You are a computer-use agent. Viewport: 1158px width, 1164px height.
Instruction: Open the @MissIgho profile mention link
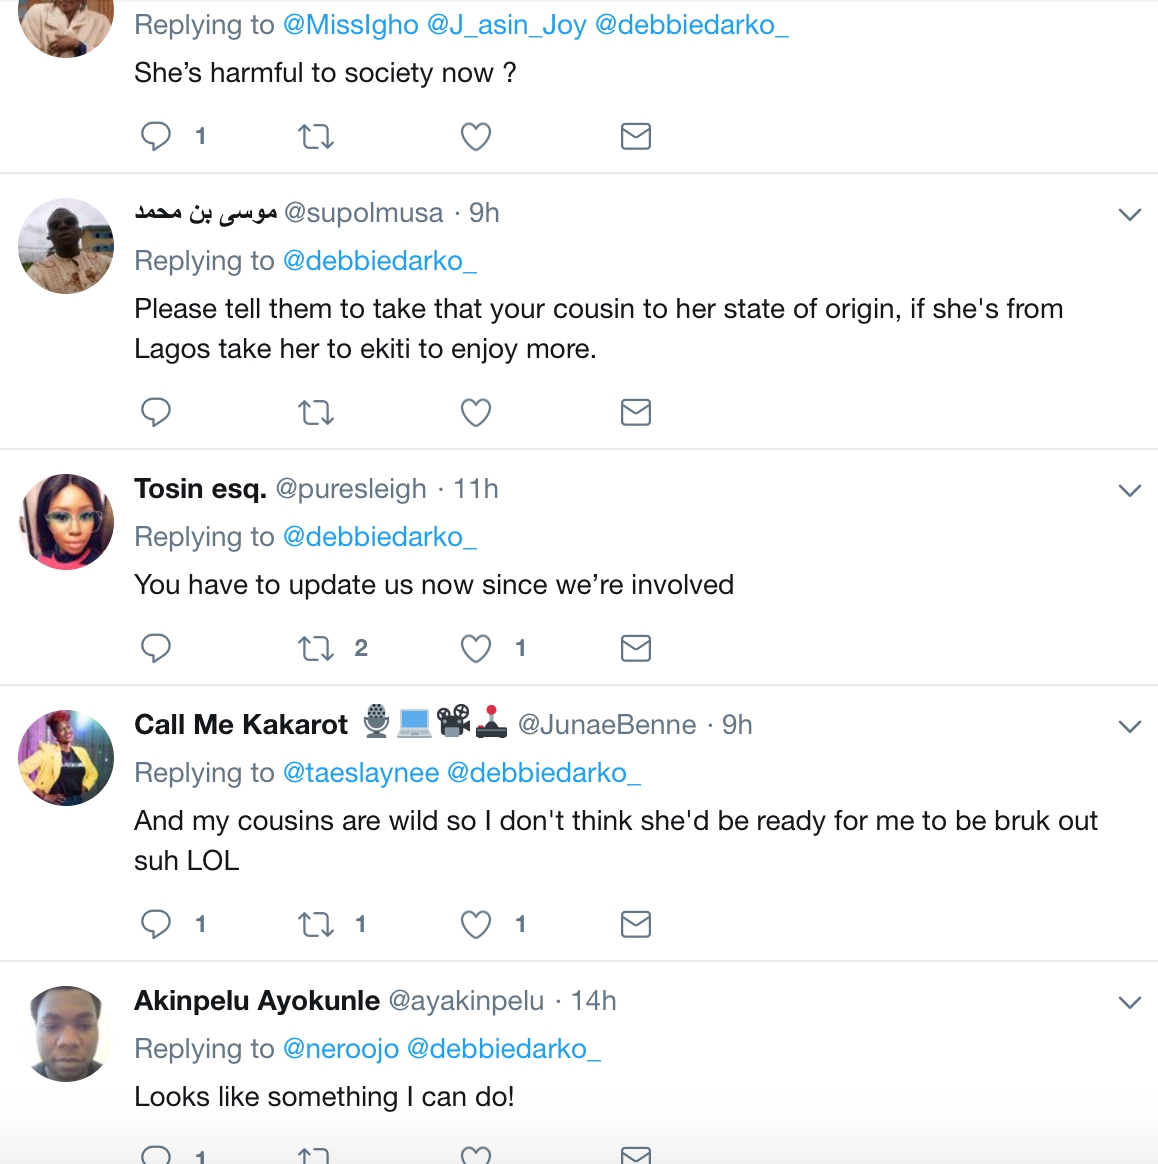(x=351, y=25)
